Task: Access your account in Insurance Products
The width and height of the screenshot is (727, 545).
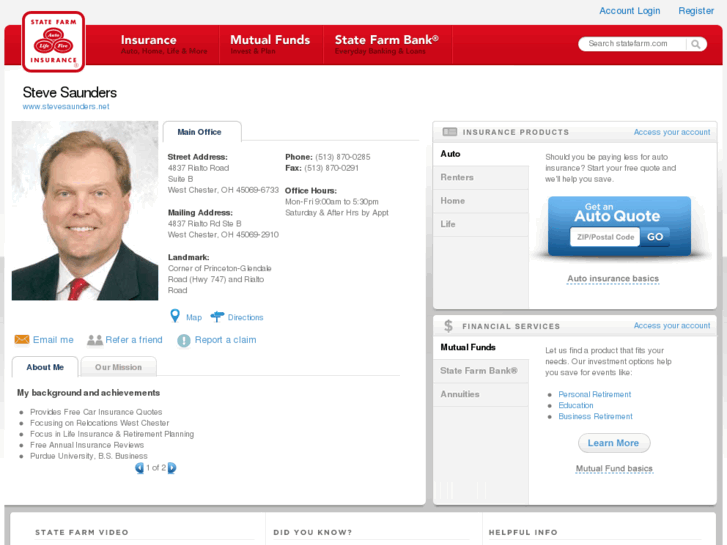Action: (672, 132)
